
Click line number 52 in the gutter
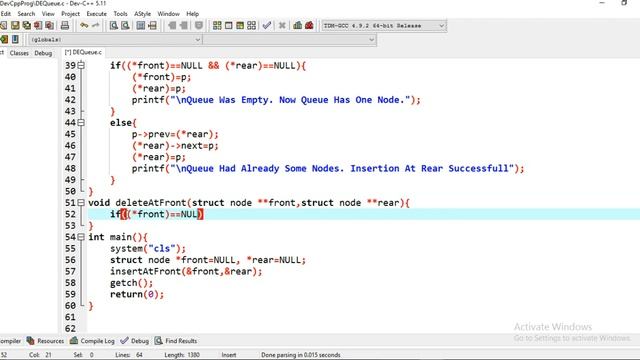pyautogui.click(x=70, y=214)
